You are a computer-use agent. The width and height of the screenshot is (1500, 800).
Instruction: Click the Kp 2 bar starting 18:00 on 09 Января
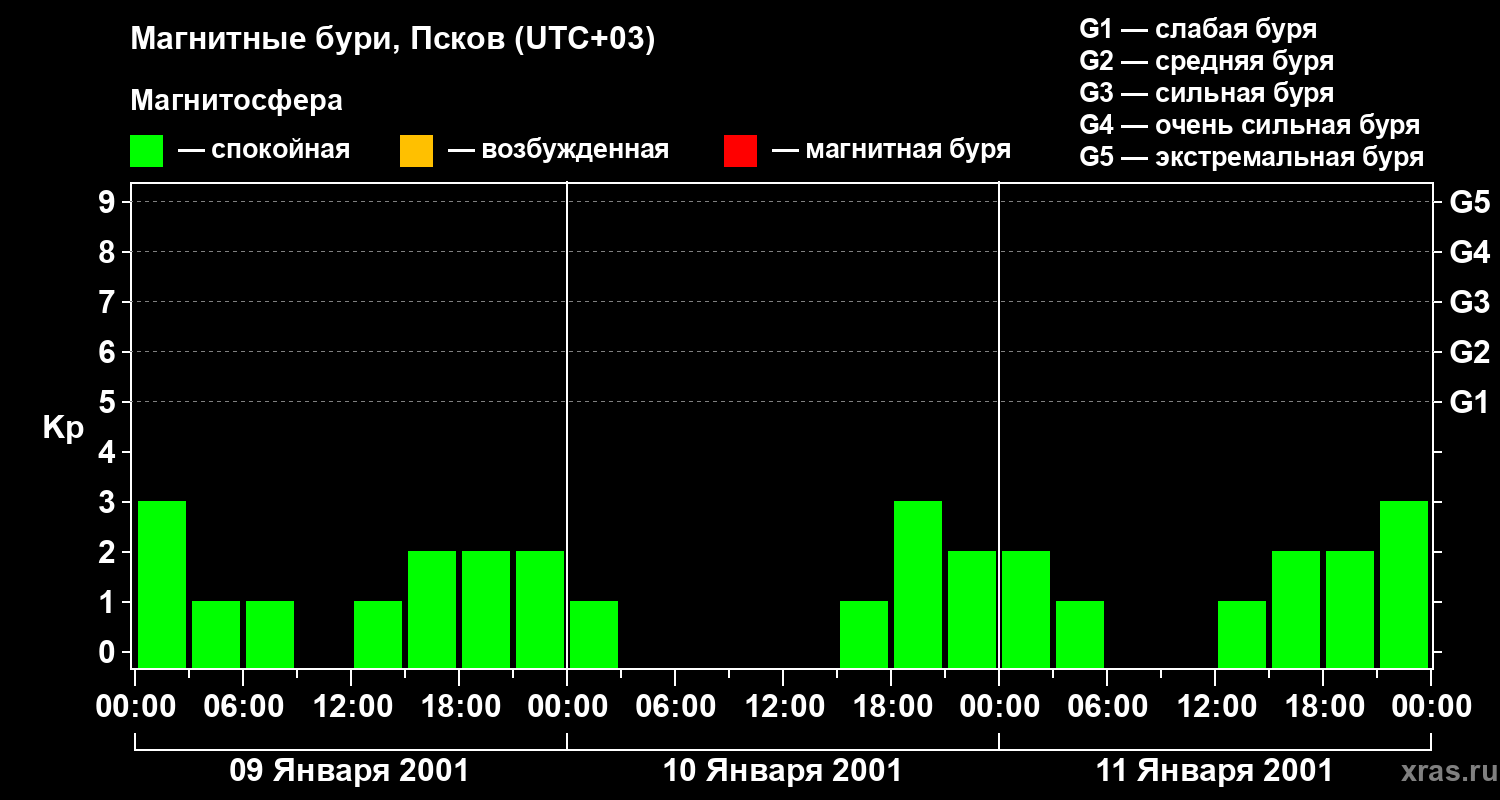[486, 609]
